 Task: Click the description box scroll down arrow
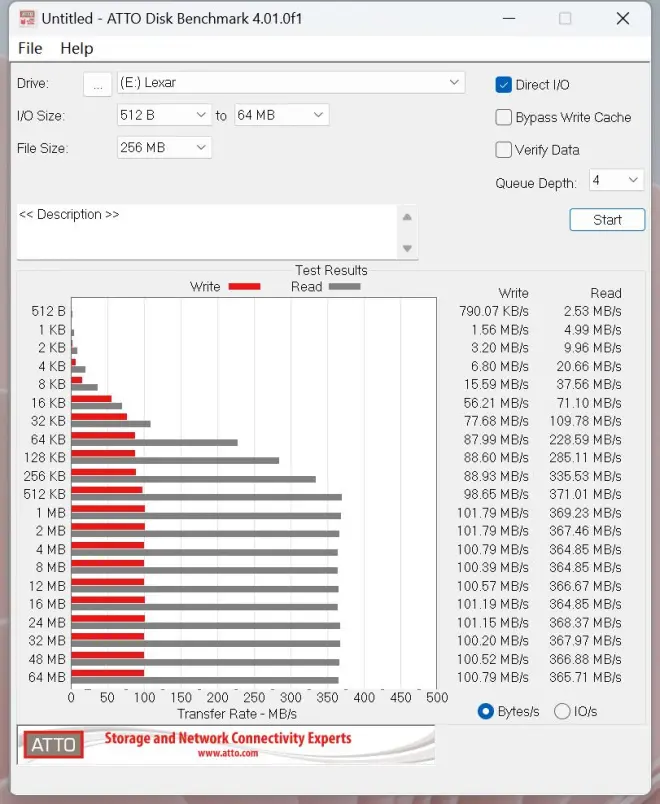407,248
